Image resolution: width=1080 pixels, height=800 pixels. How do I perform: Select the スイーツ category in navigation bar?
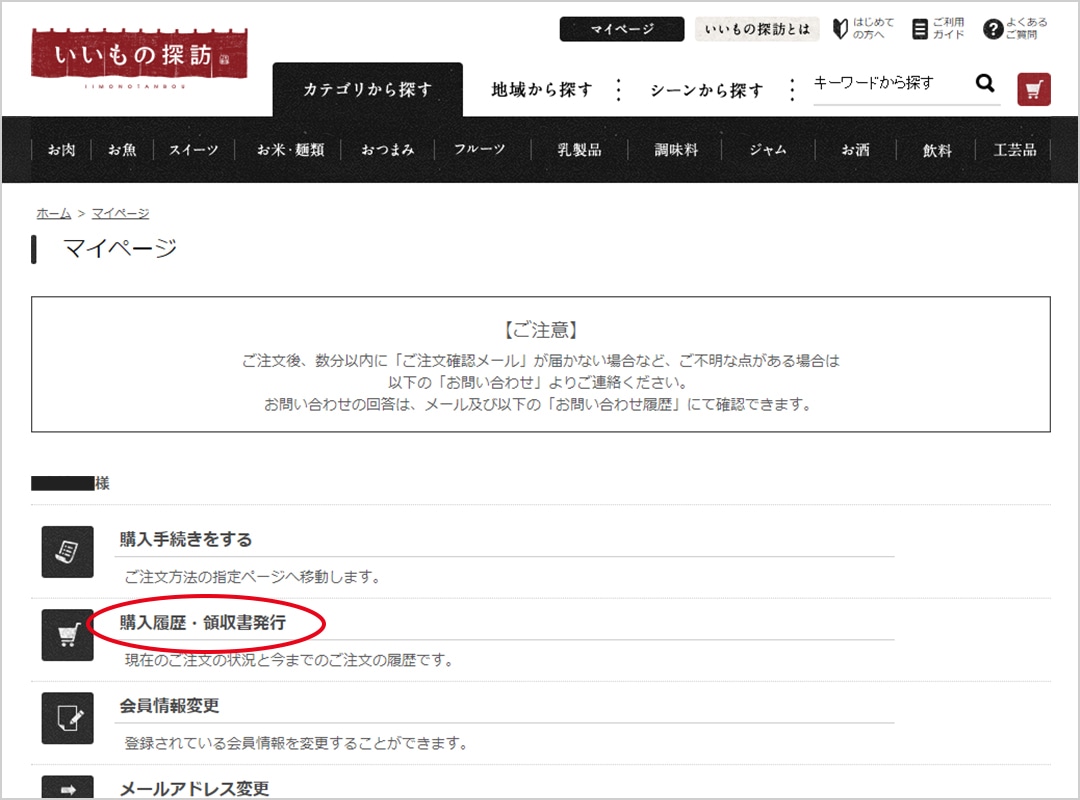193,150
